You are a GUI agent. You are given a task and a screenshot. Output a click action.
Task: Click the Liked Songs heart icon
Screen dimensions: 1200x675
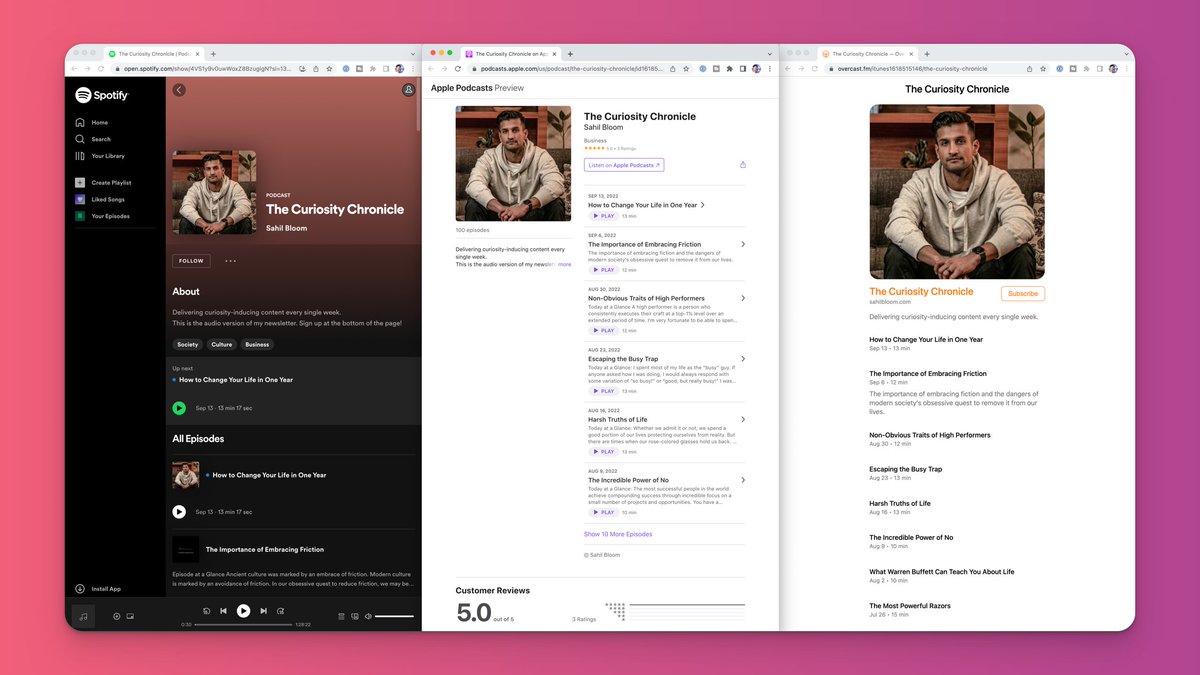[80, 199]
